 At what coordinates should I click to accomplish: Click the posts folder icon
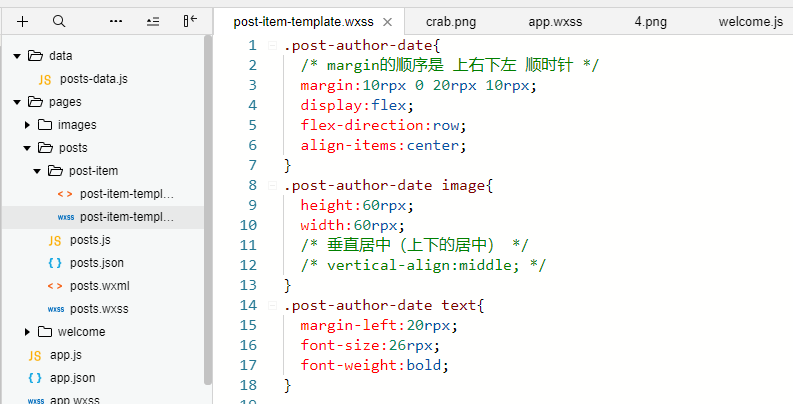pyautogui.click(x=46, y=148)
